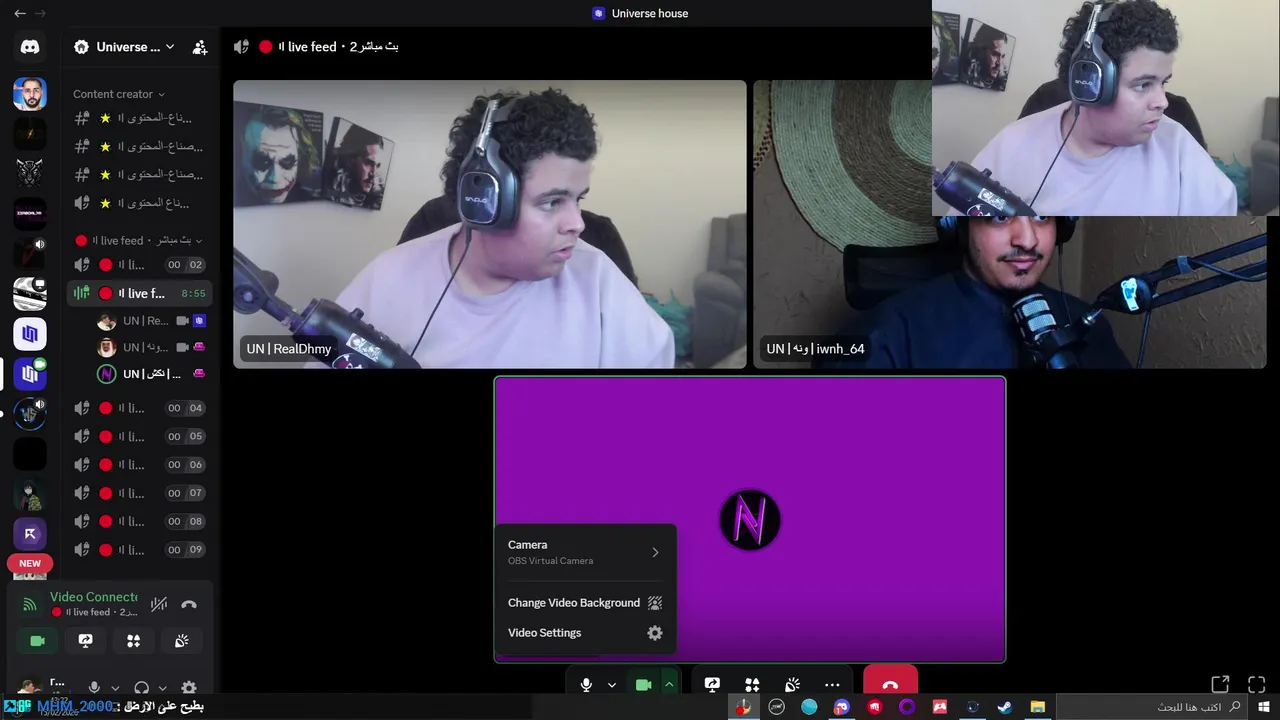1280x720 pixels.
Task: Open Discord icon in the taskbar
Action: [x=842, y=707]
